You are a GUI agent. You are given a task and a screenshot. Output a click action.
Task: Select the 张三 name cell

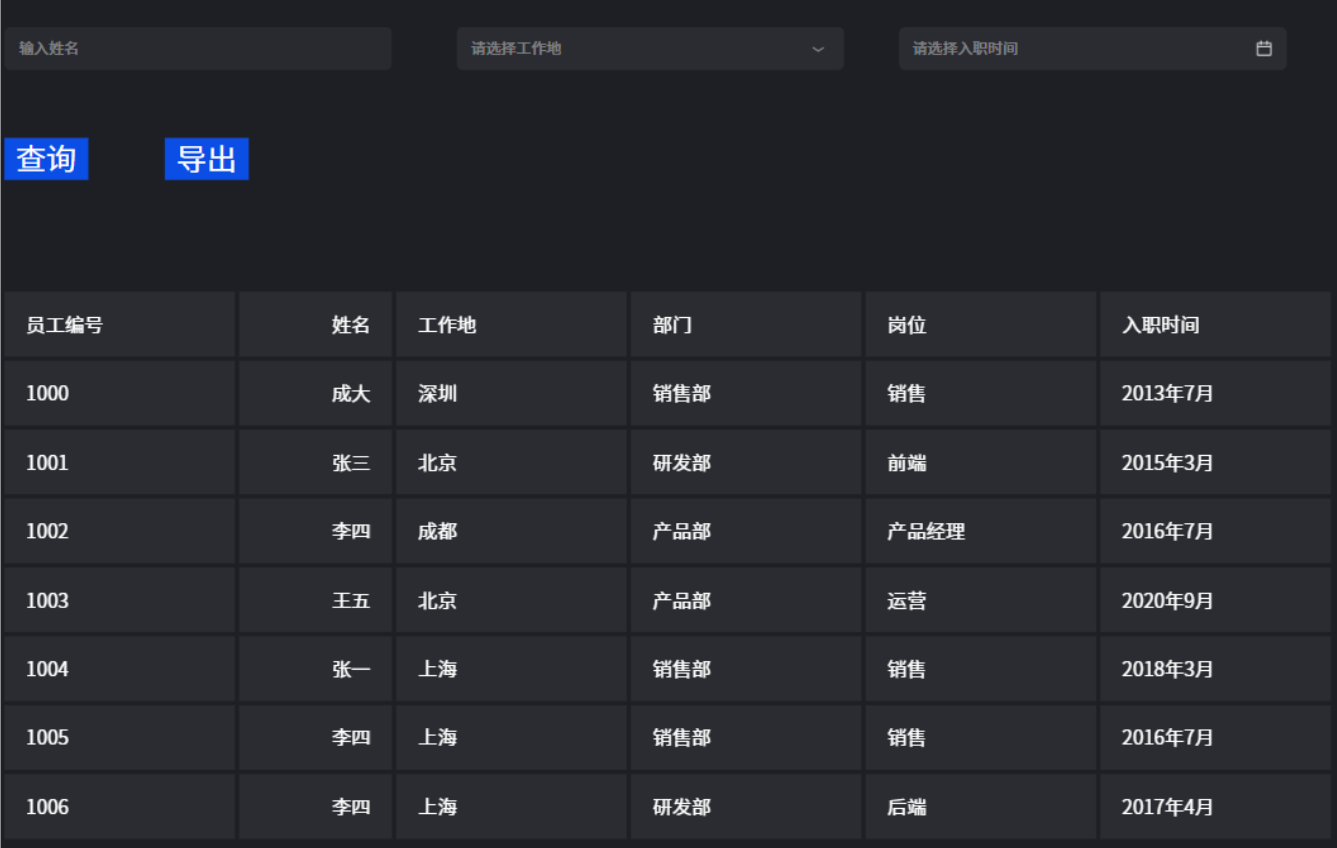316,462
